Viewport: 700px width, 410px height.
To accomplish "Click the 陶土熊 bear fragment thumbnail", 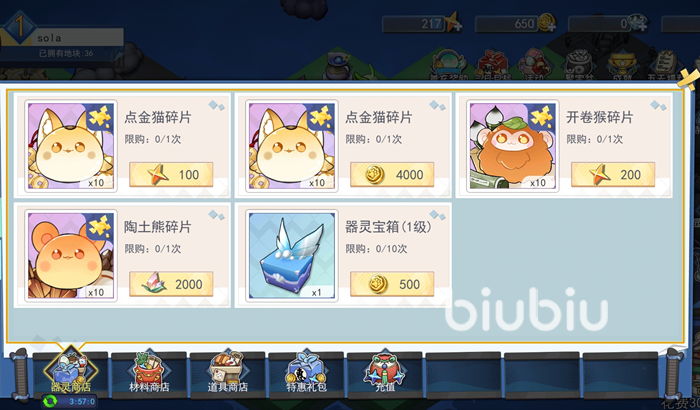I will coord(71,255).
